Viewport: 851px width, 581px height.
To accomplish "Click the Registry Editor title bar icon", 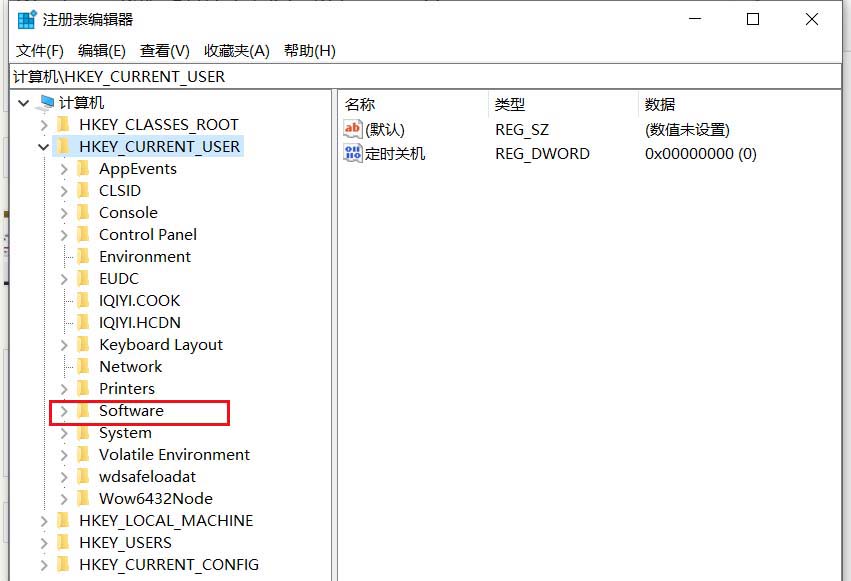I will 27,20.
